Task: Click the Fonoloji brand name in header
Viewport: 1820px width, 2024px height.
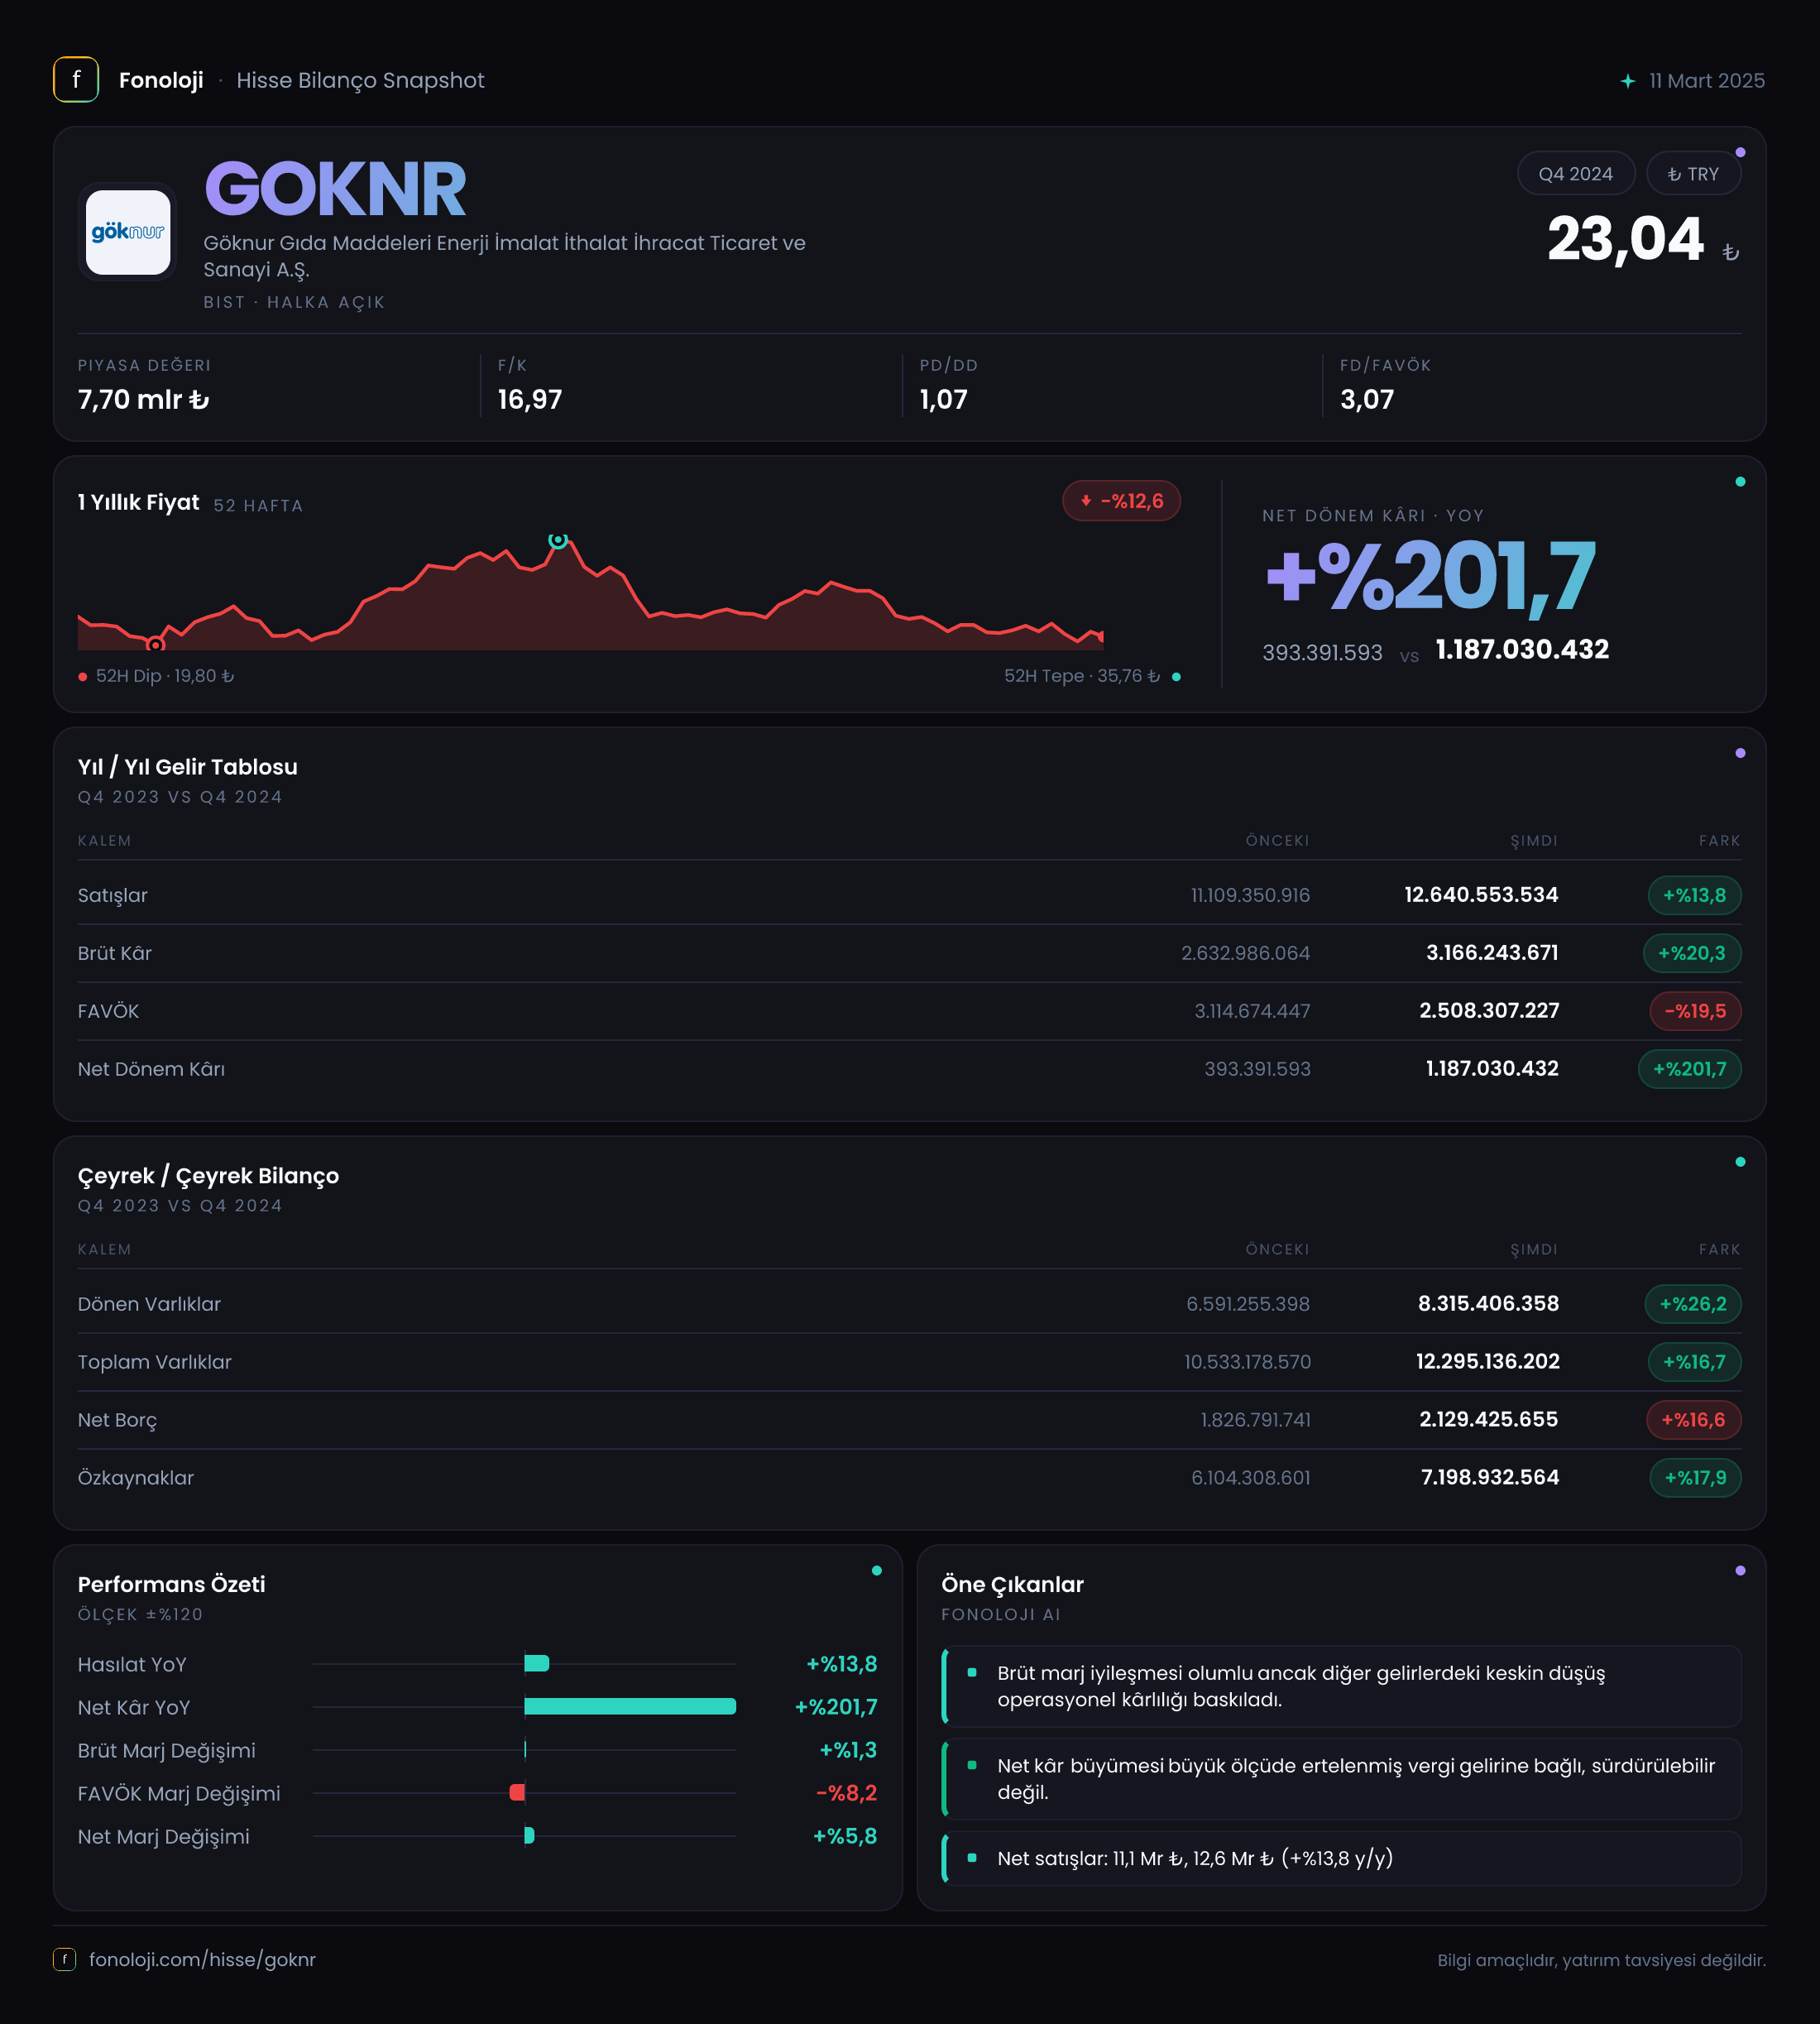Action: point(161,80)
